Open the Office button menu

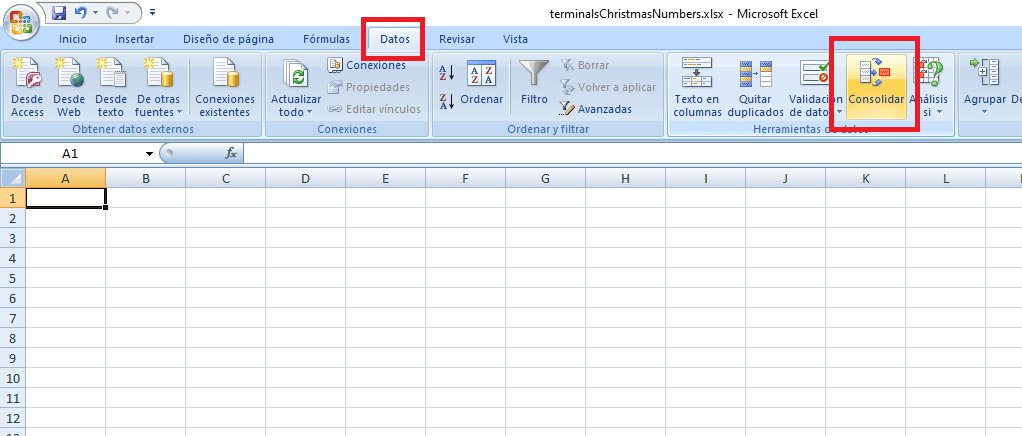click(22, 22)
